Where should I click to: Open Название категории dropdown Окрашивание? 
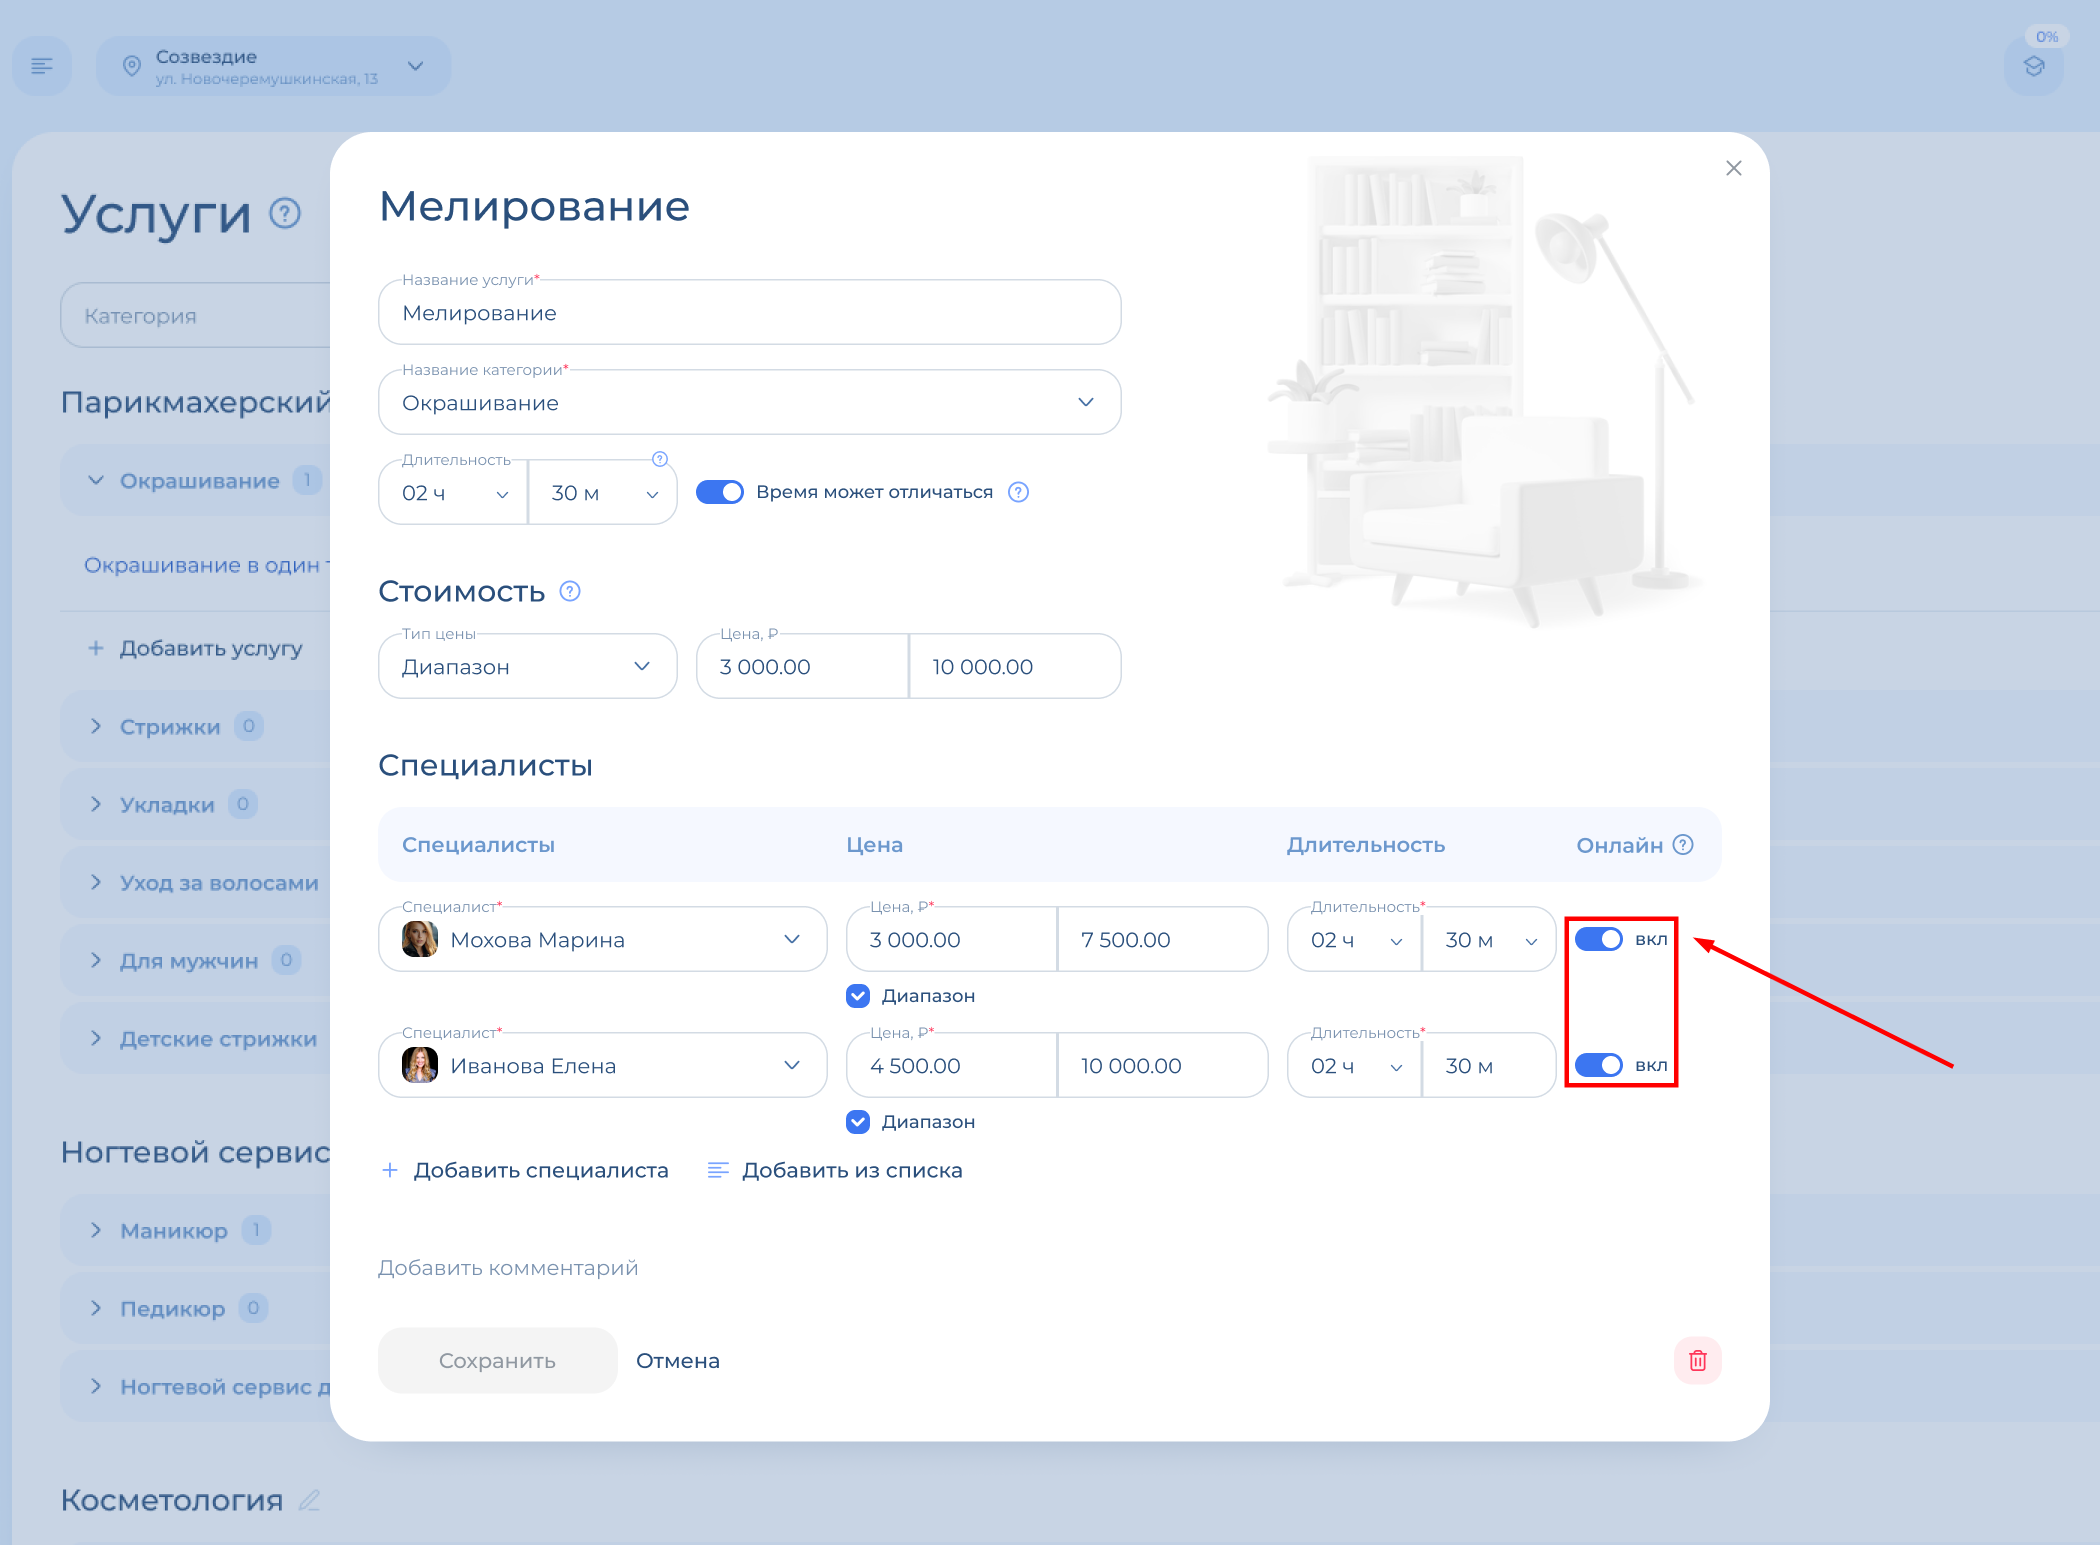(749, 402)
